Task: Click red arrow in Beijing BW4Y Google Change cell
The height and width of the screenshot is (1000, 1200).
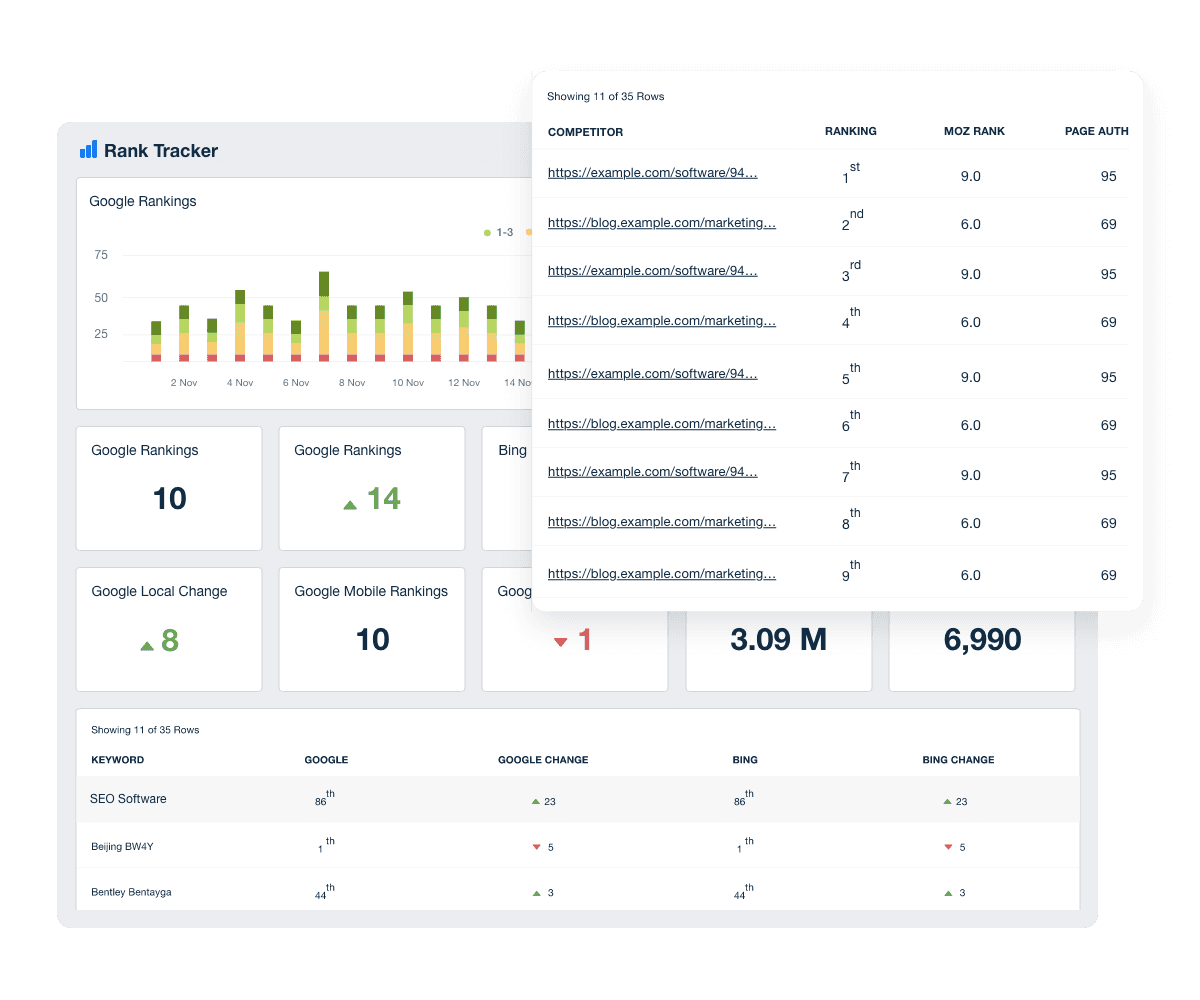Action: [536, 847]
